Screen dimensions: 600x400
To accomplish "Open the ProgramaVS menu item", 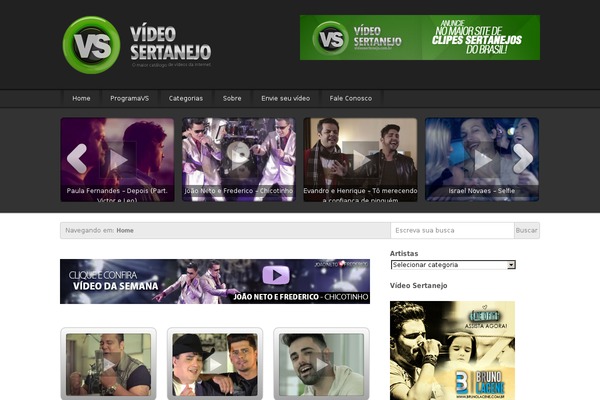I will (x=130, y=98).
